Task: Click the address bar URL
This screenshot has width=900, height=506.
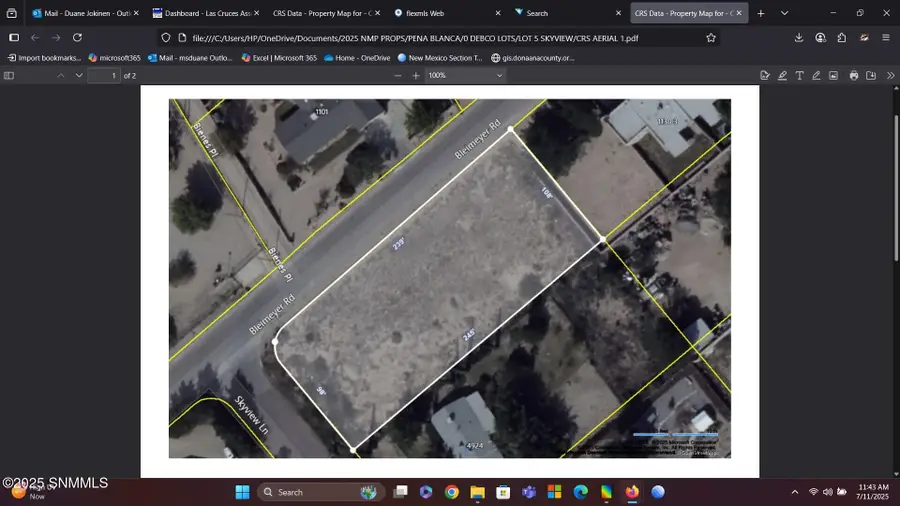Action: pos(415,38)
